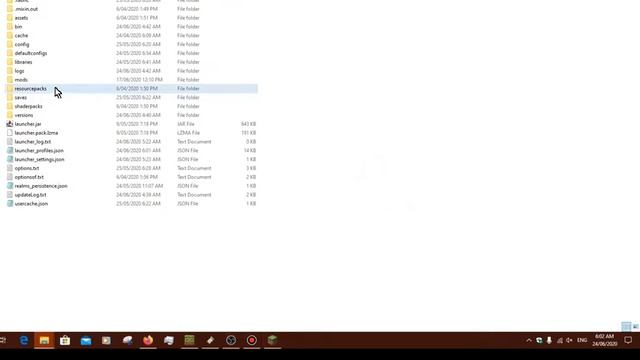The height and width of the screenshot is (360, 640).
Task: Switch to details view layout button
Action: pyautogui.click(x=626, y=326)
